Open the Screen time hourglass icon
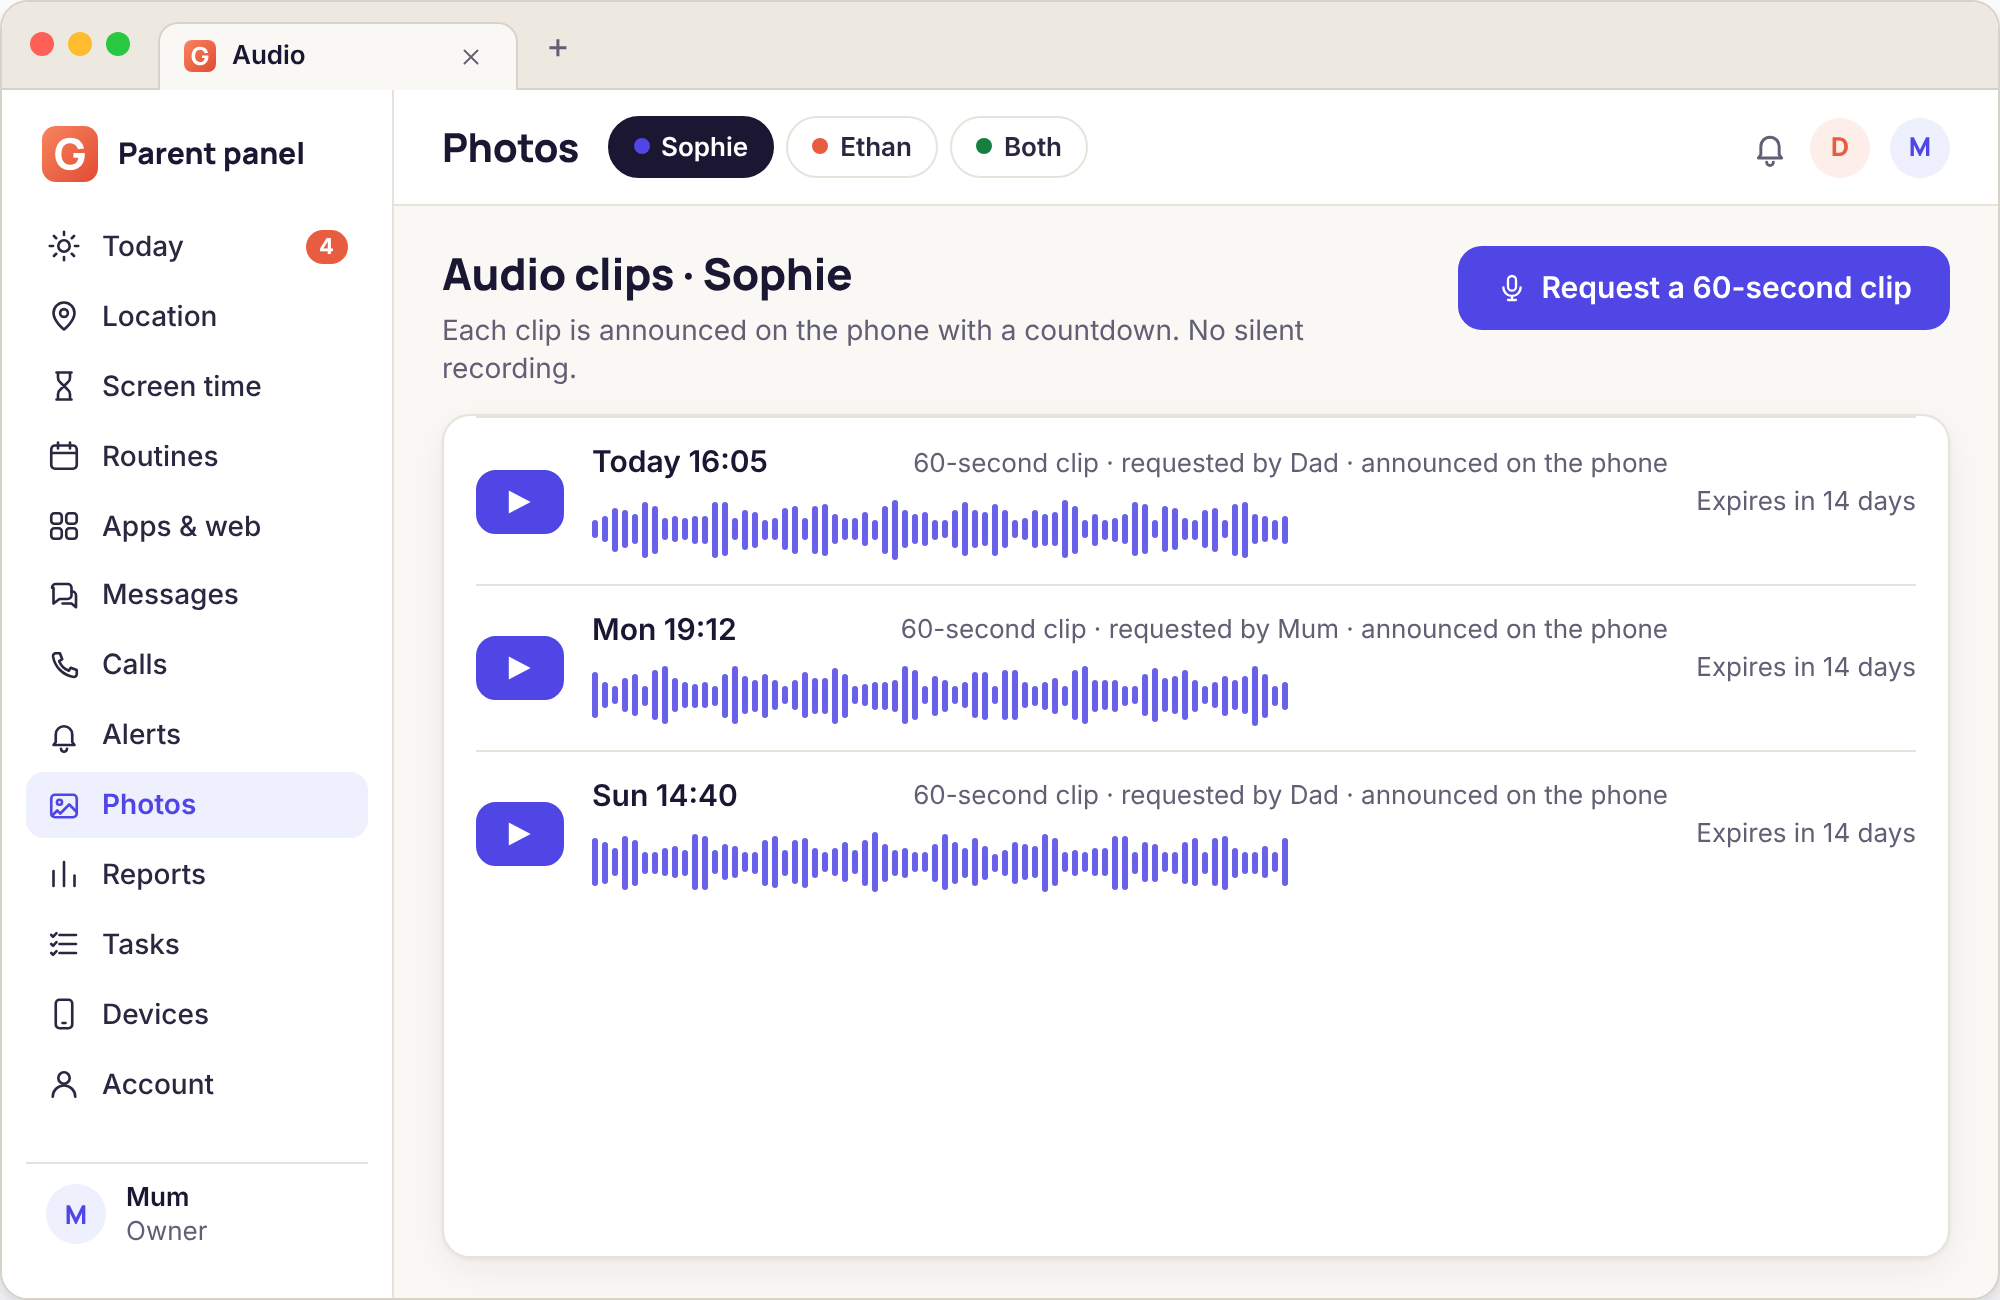This screenshot has width=2000, height=1300. pyautogui.click(x=64, y=386)
